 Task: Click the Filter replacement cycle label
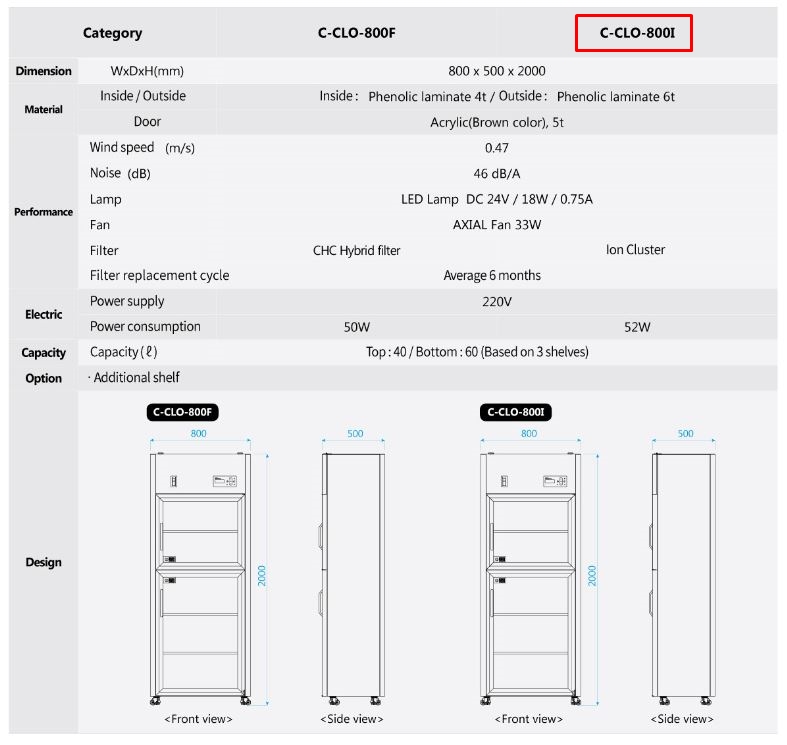(159, 275)
